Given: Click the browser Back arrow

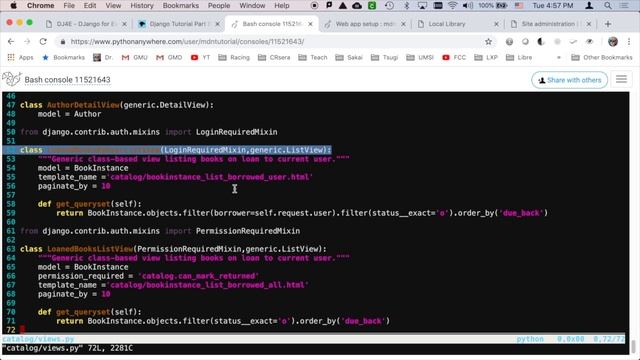Looking at the screenshot, I should [11, 42].
